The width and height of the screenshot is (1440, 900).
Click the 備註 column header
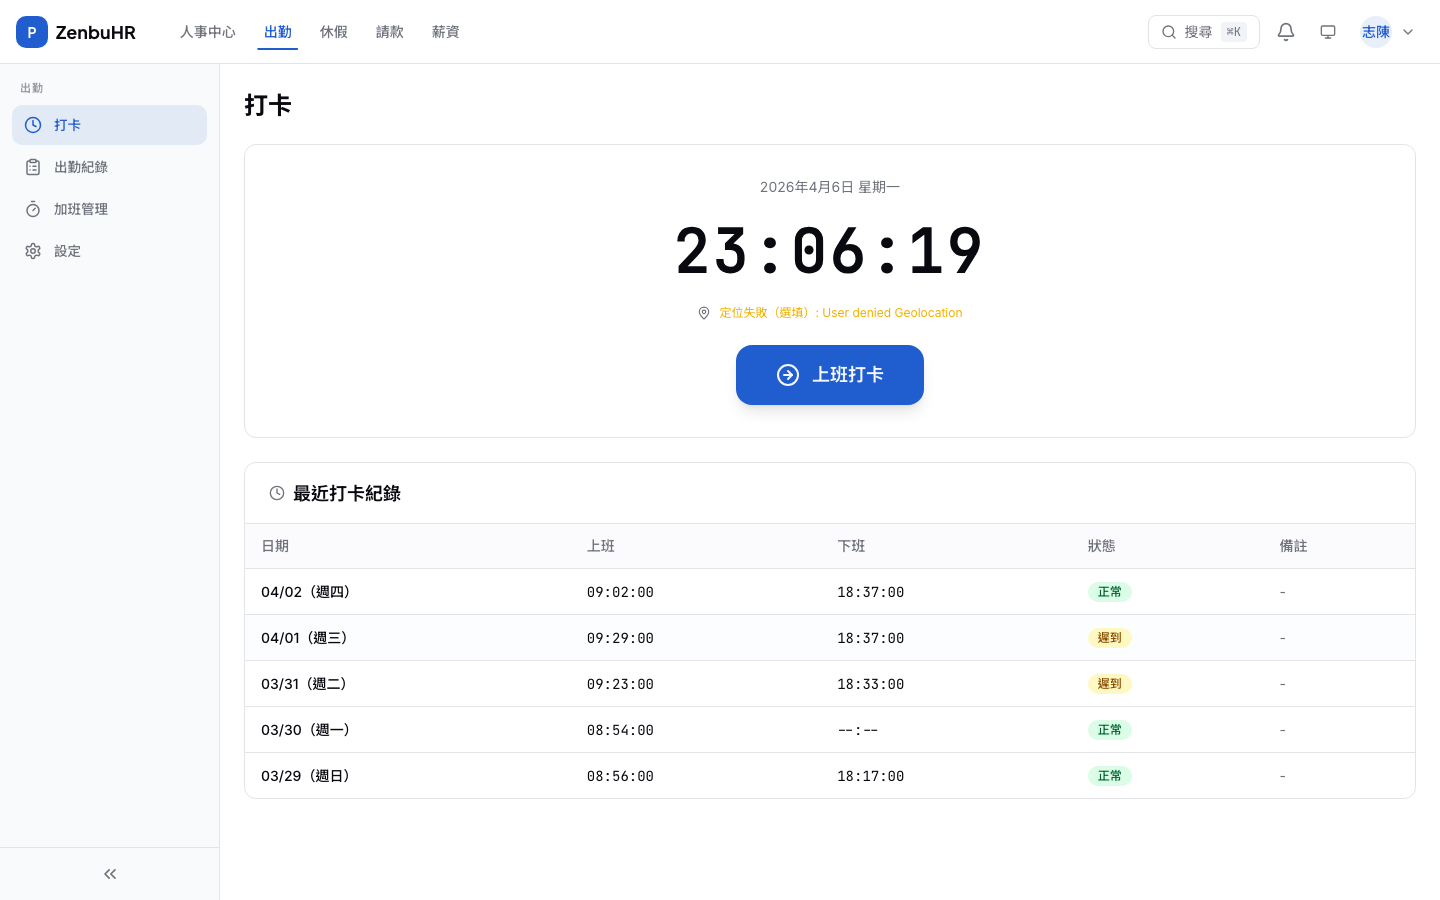coord(1294,546)
